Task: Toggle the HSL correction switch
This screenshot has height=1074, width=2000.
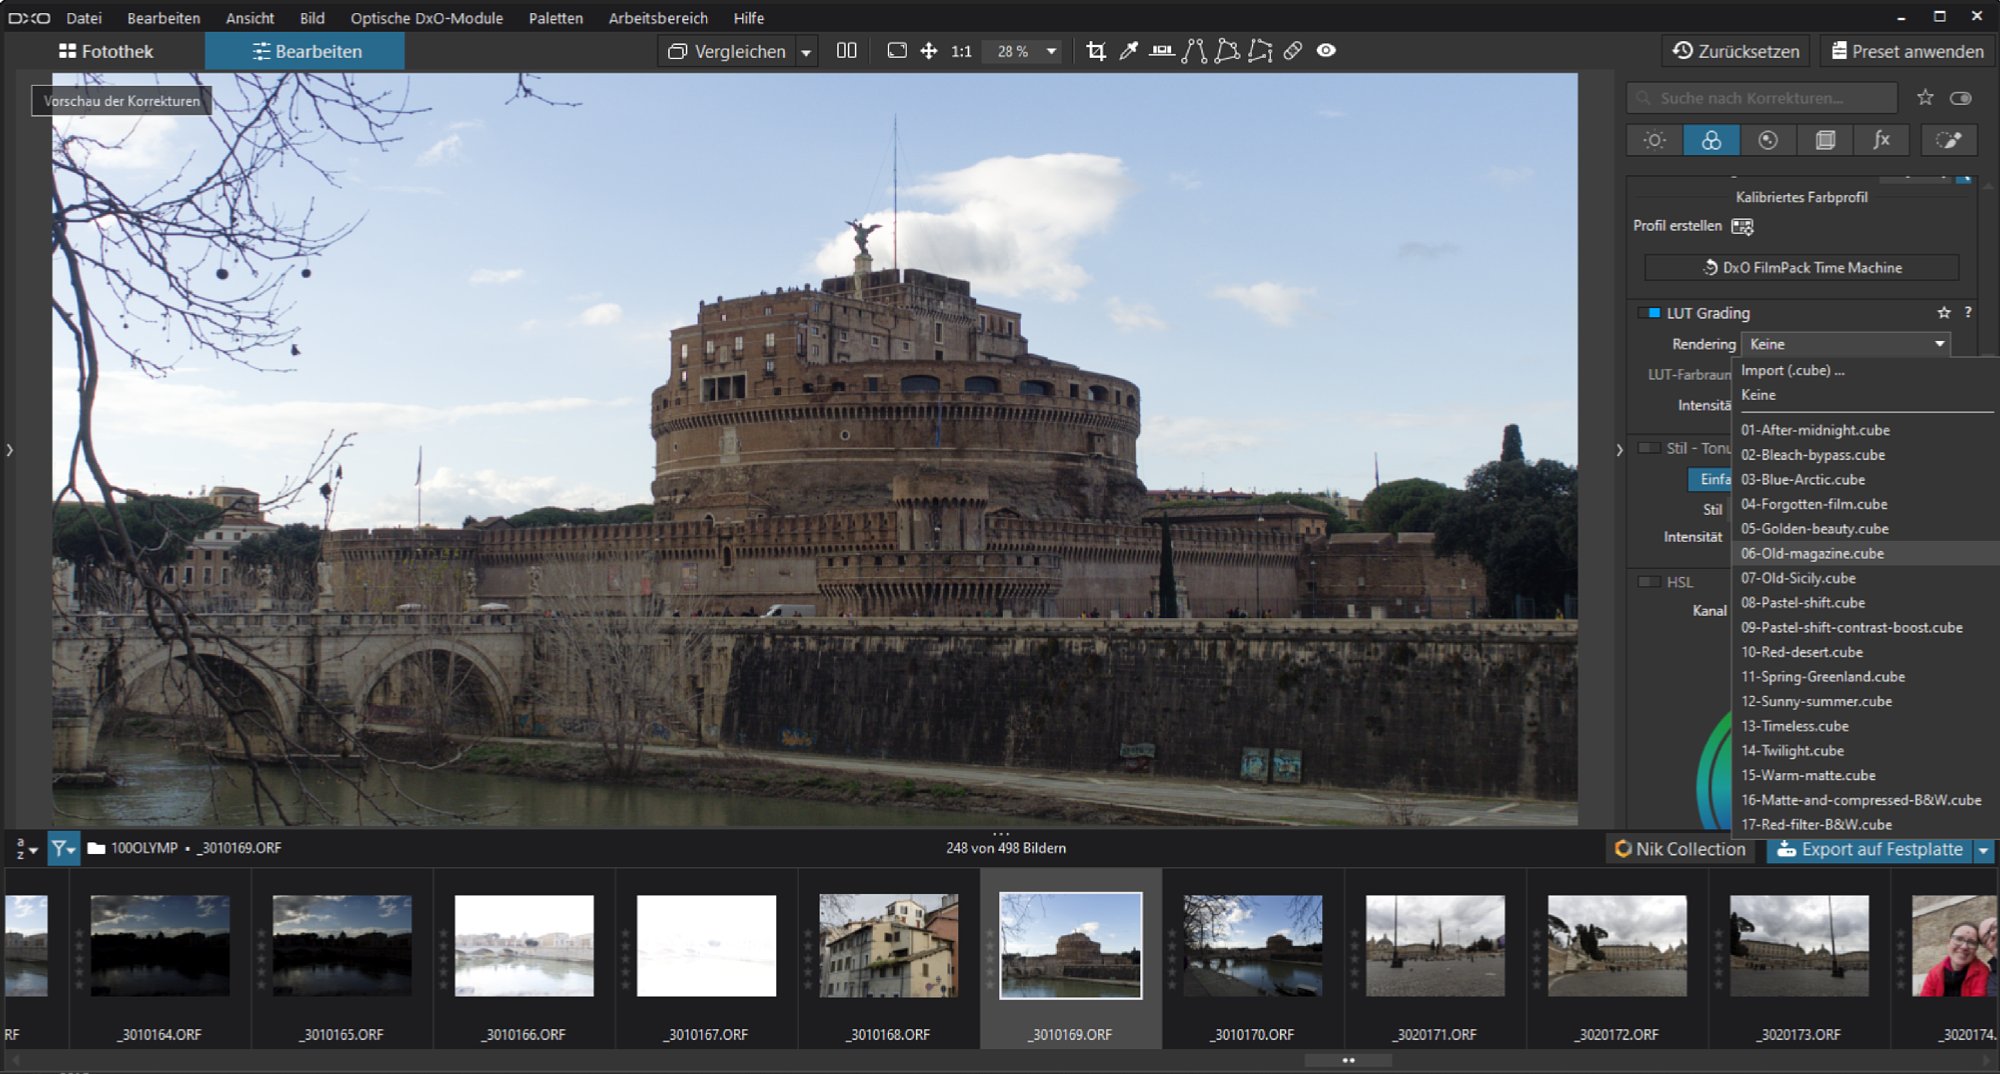Action: coord(1649,582)
